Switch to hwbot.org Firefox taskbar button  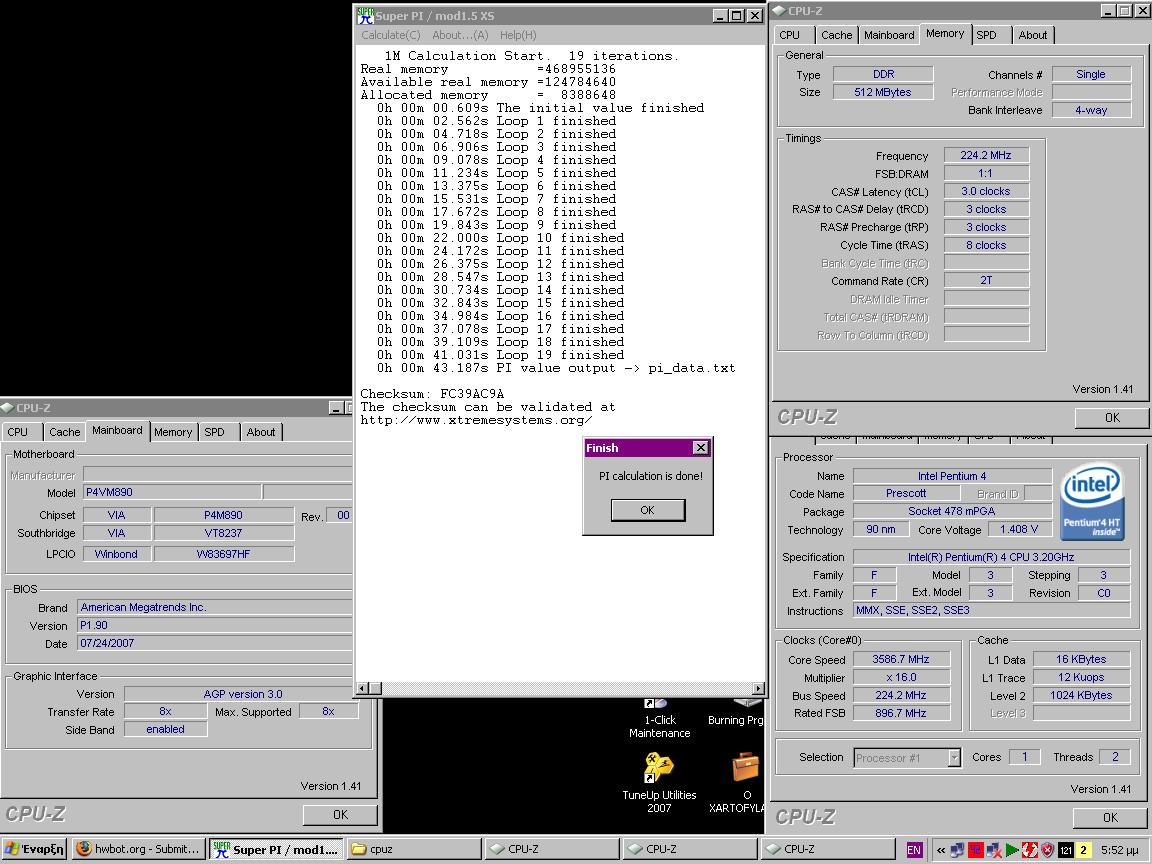(138, 849)
